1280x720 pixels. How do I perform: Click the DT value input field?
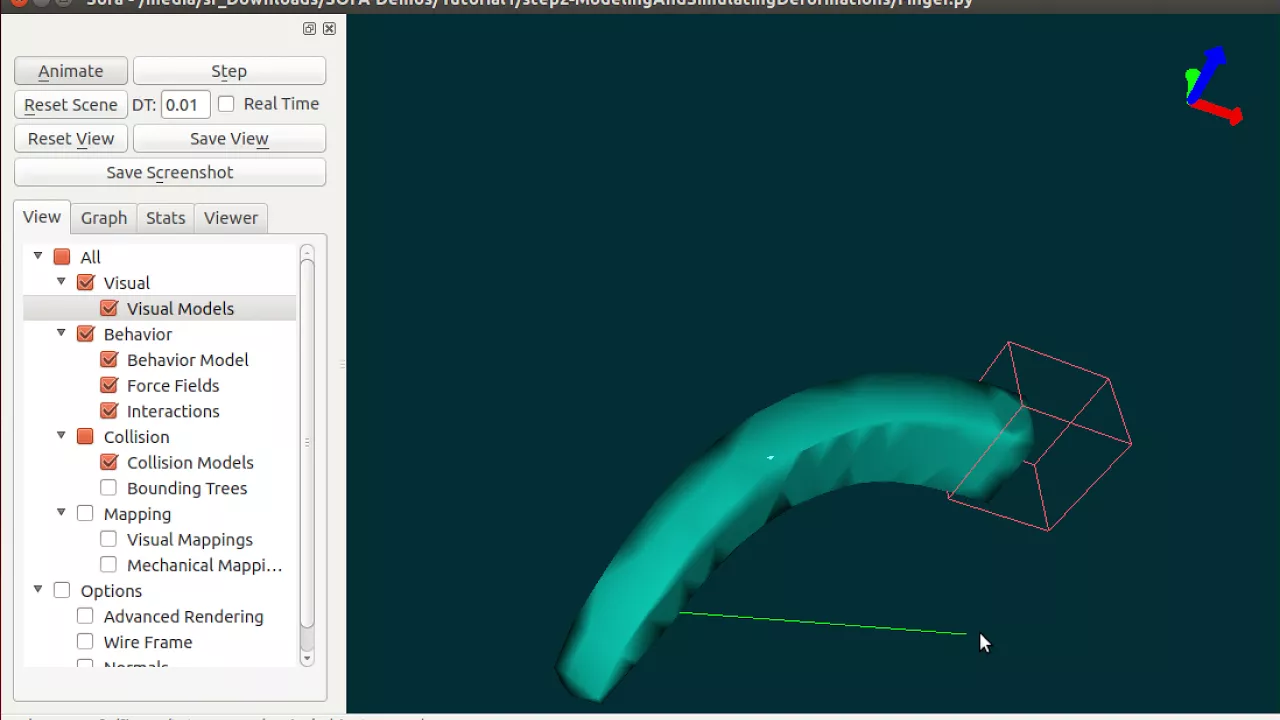(185, 105)
